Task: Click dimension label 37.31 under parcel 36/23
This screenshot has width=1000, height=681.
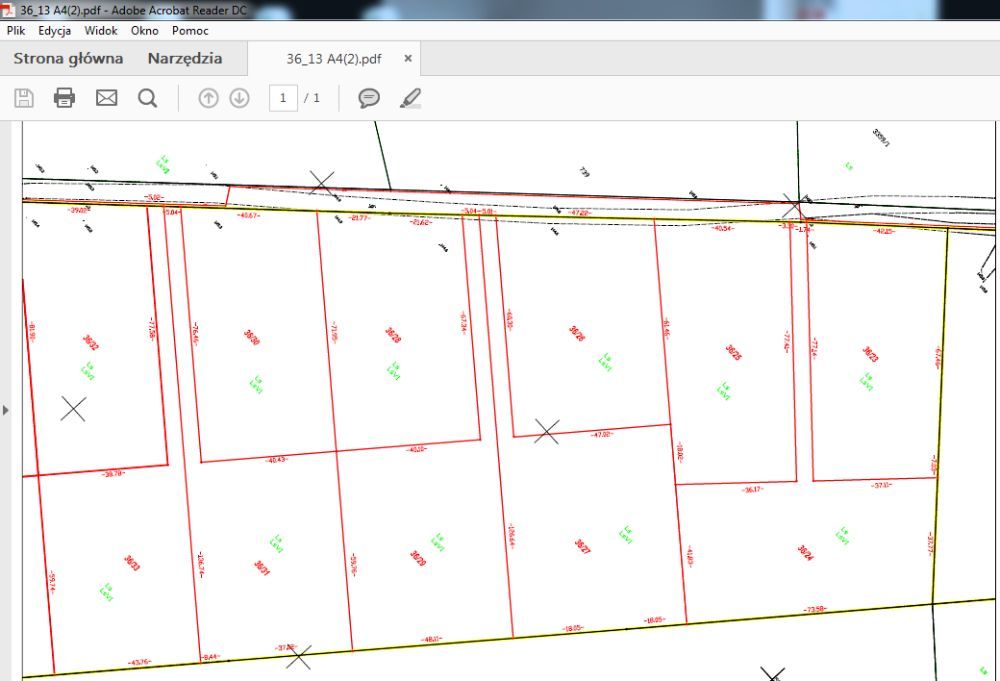Action: (x=881, y=485)
